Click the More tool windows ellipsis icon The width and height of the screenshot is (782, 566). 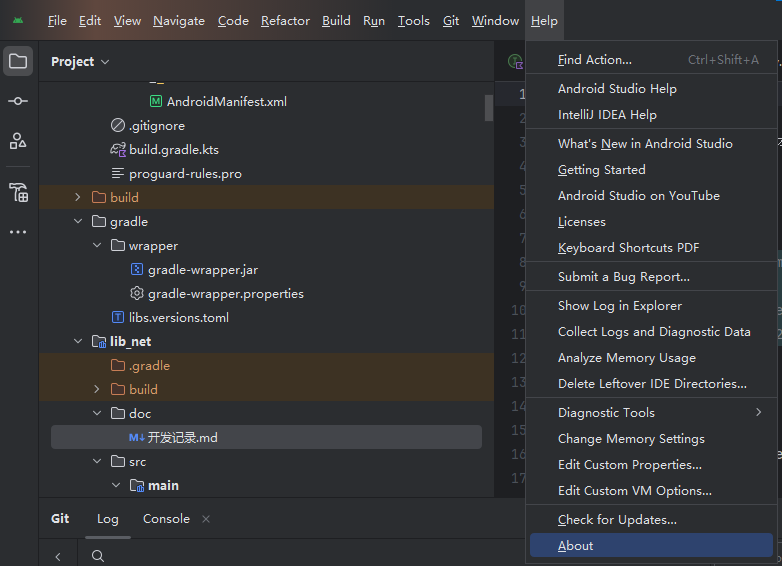click(x=18, y=232)
